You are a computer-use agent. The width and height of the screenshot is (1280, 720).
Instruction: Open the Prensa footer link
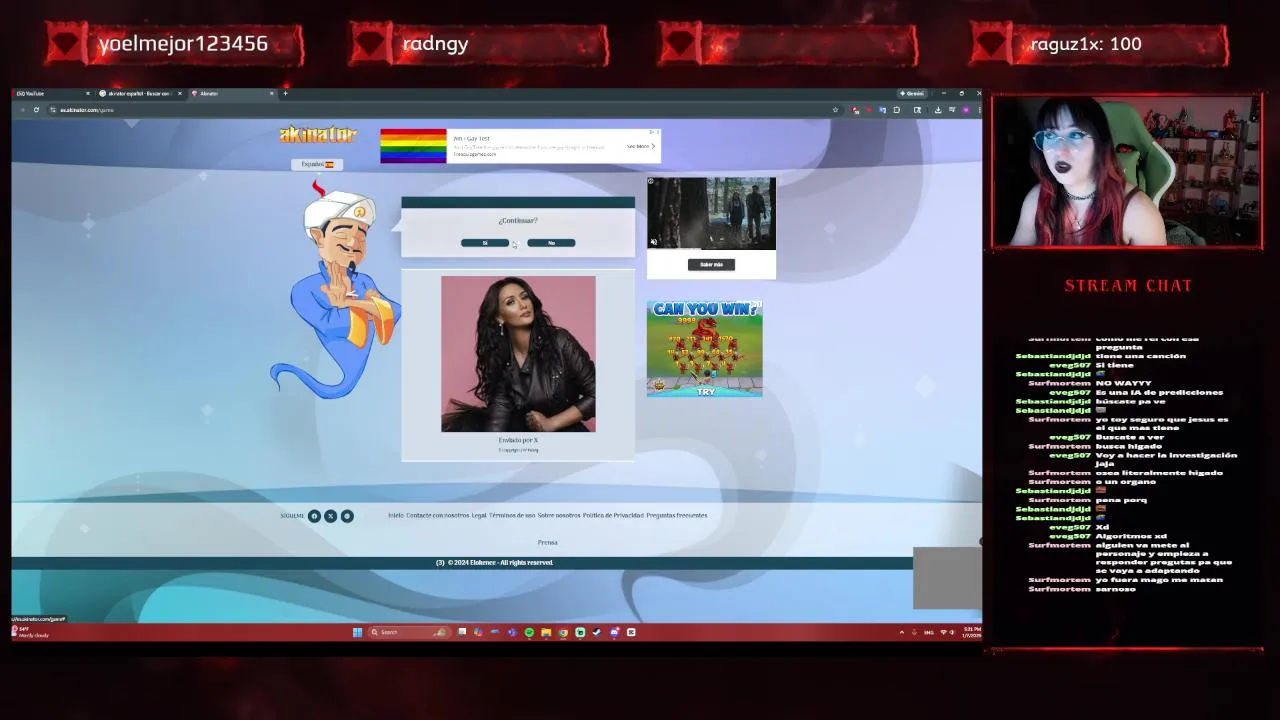tap(547, 543)
